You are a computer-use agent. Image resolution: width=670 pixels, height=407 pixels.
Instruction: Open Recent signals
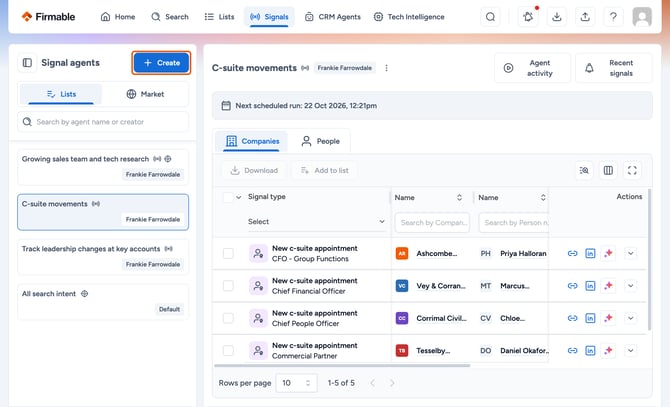614,68
